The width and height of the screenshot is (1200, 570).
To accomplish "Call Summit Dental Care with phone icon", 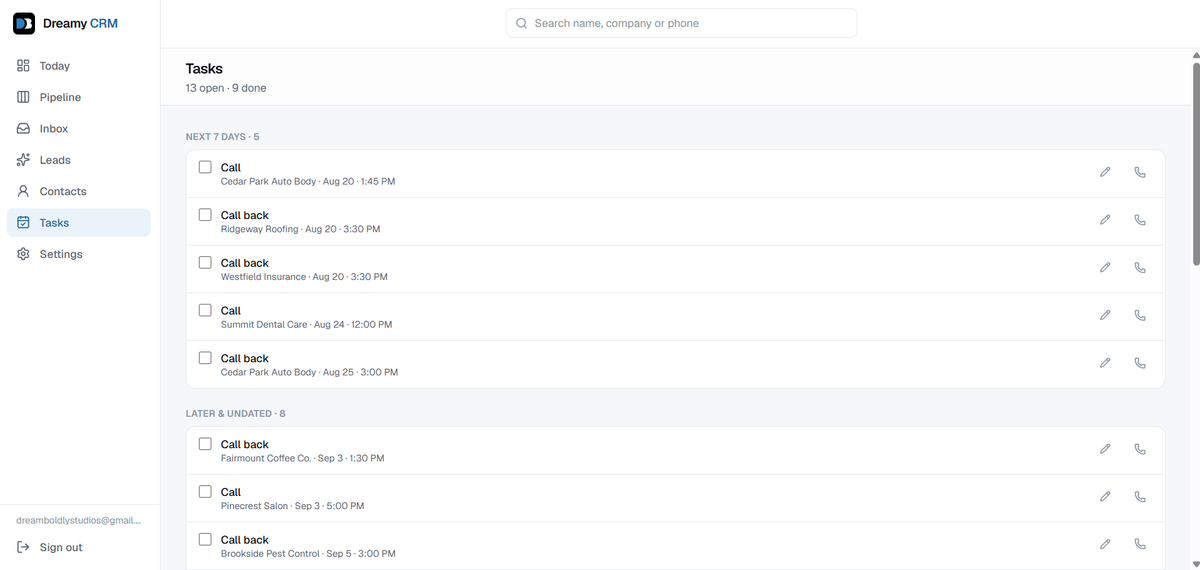I will pyautogui.click(x=1140, y=315).
